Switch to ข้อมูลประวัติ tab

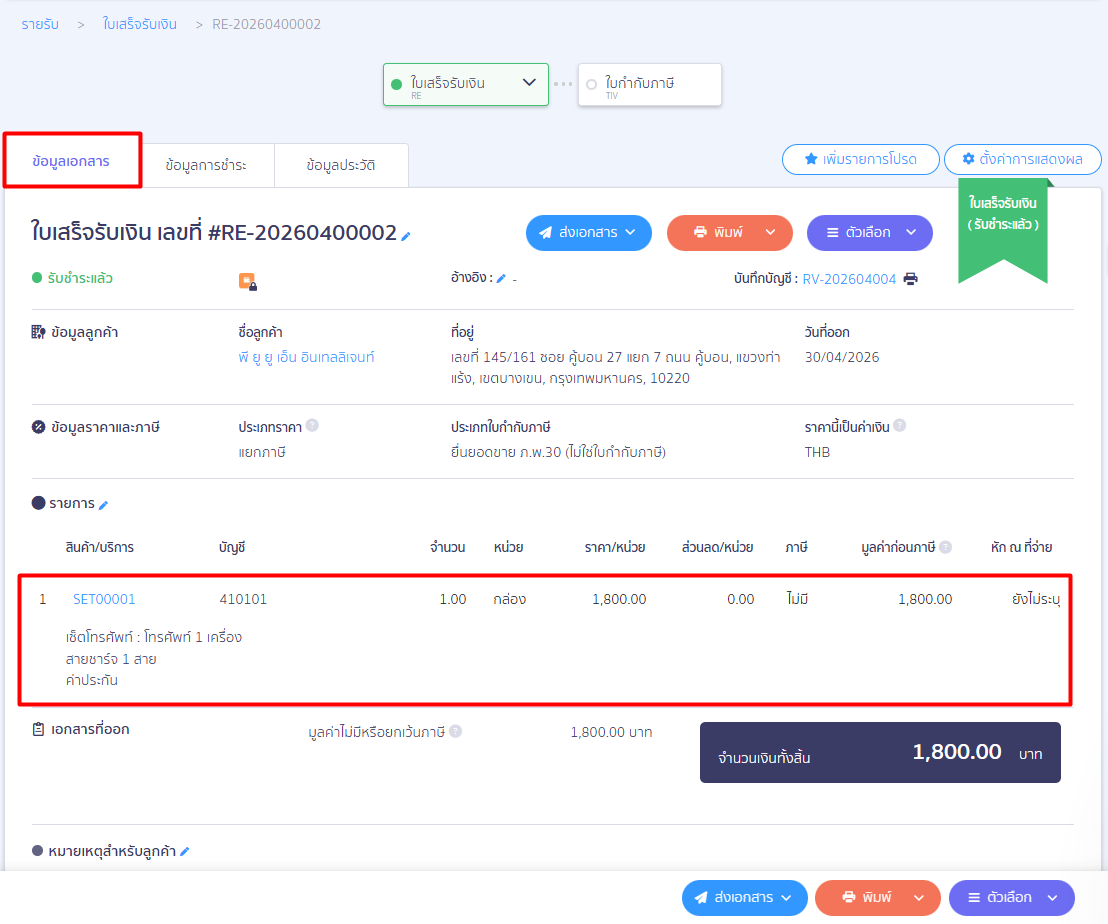(x=341, y=165)
